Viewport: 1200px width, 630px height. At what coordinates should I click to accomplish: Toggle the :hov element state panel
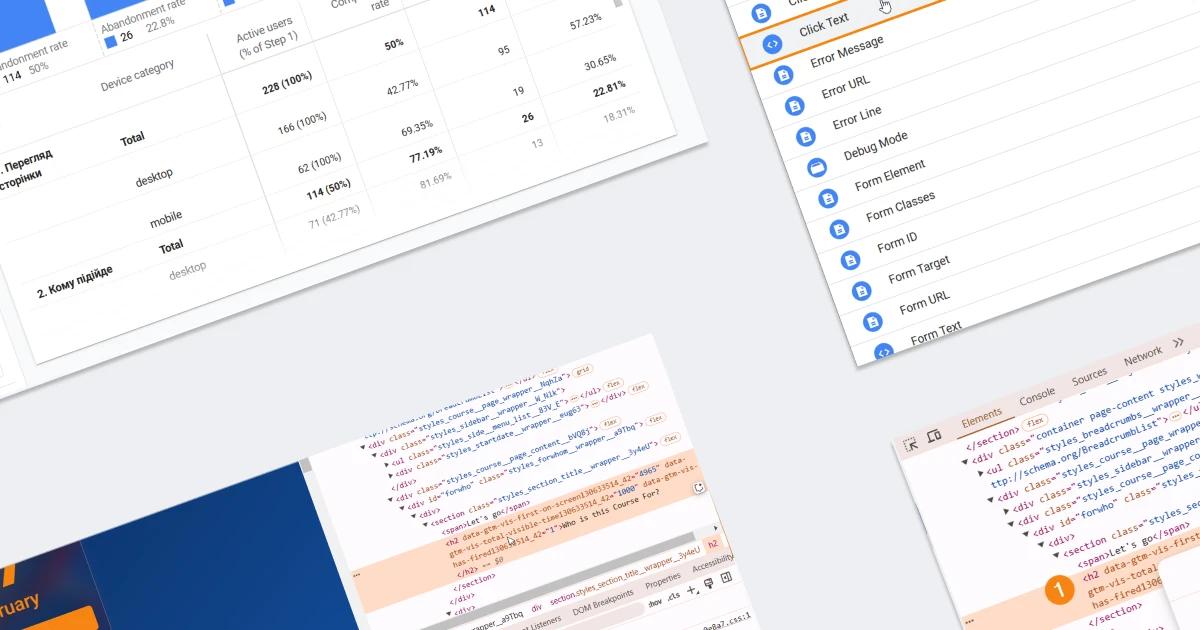(x=655, y=603)
